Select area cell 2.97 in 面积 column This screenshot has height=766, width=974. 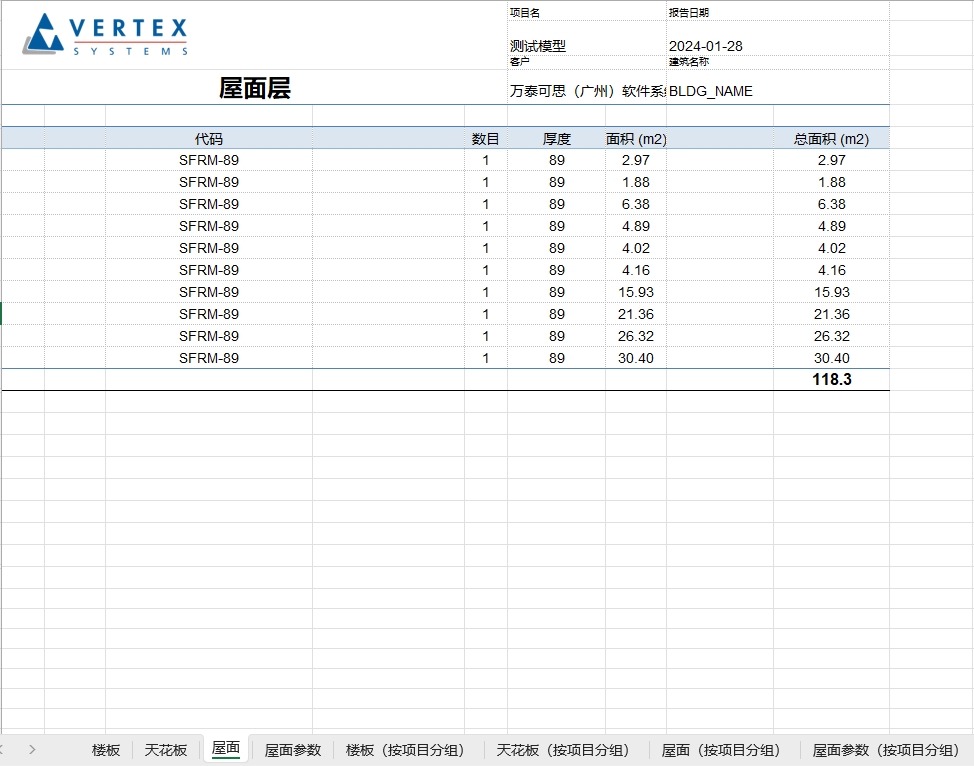tap(636, 160)
